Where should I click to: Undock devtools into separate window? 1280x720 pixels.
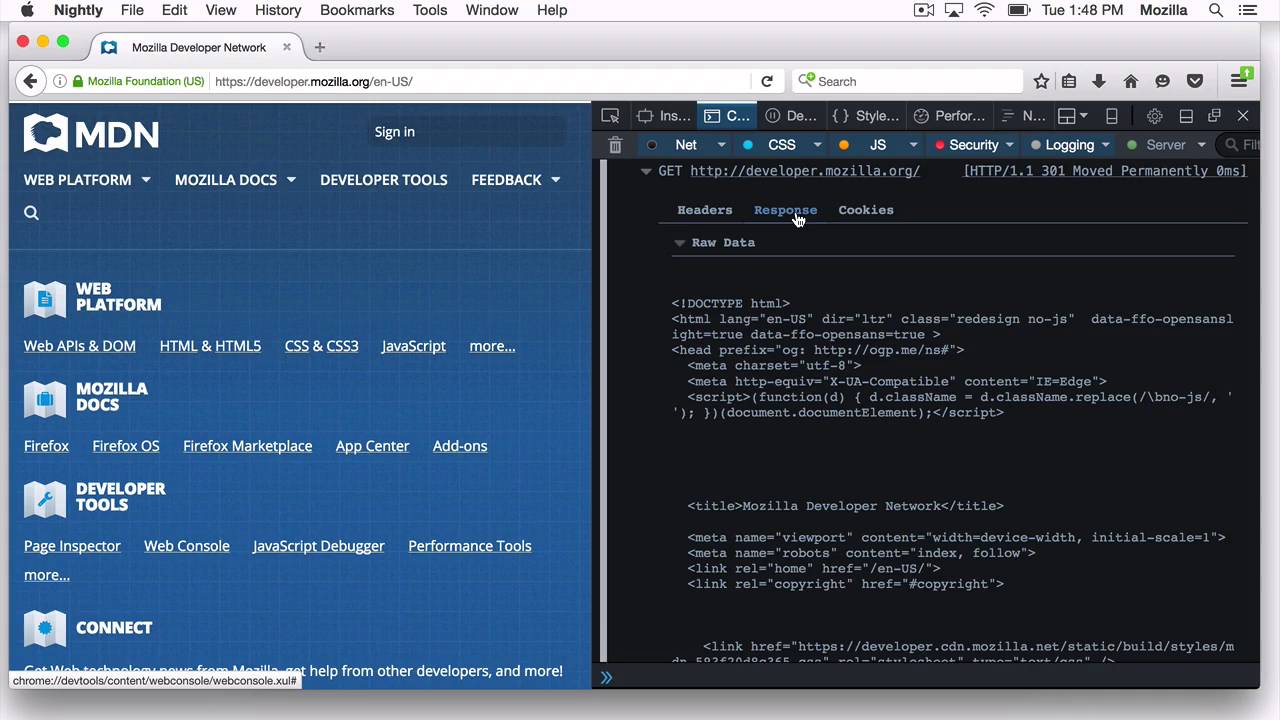1214,116
